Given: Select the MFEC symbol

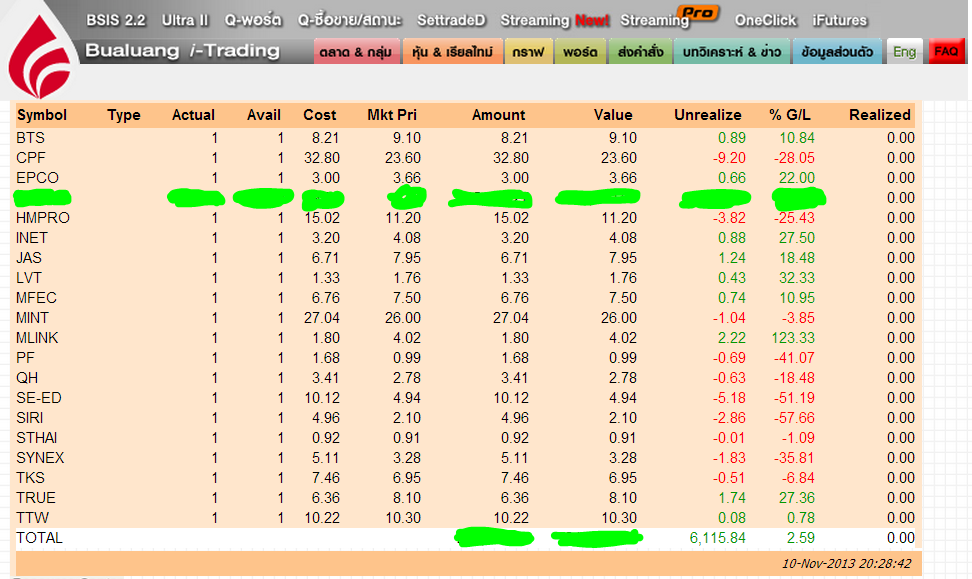Looking at the screenshot, I should click(x=37, y=298).
